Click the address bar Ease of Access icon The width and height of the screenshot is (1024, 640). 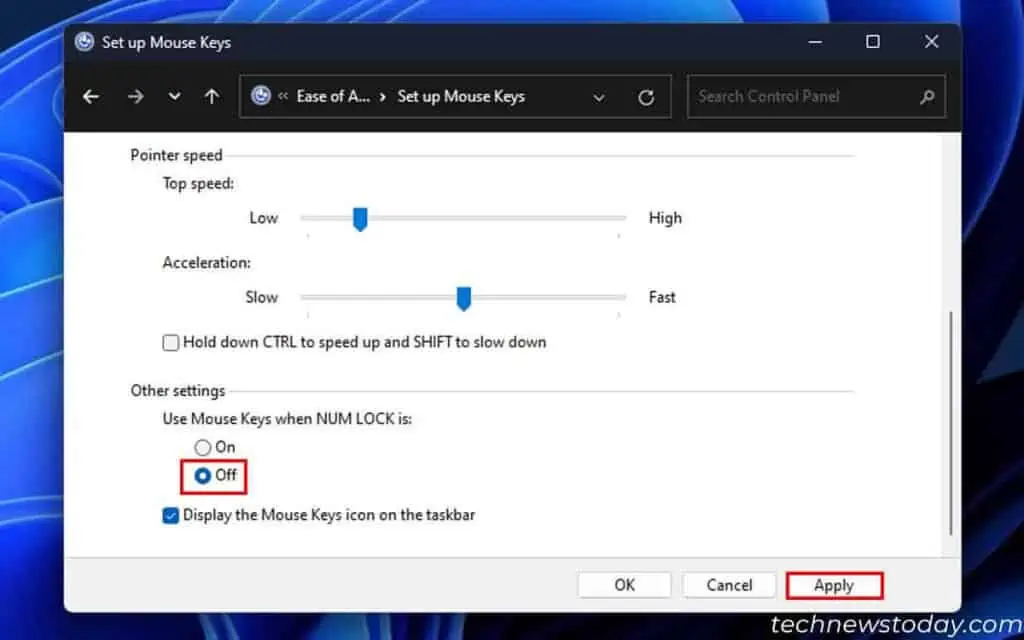261,96
